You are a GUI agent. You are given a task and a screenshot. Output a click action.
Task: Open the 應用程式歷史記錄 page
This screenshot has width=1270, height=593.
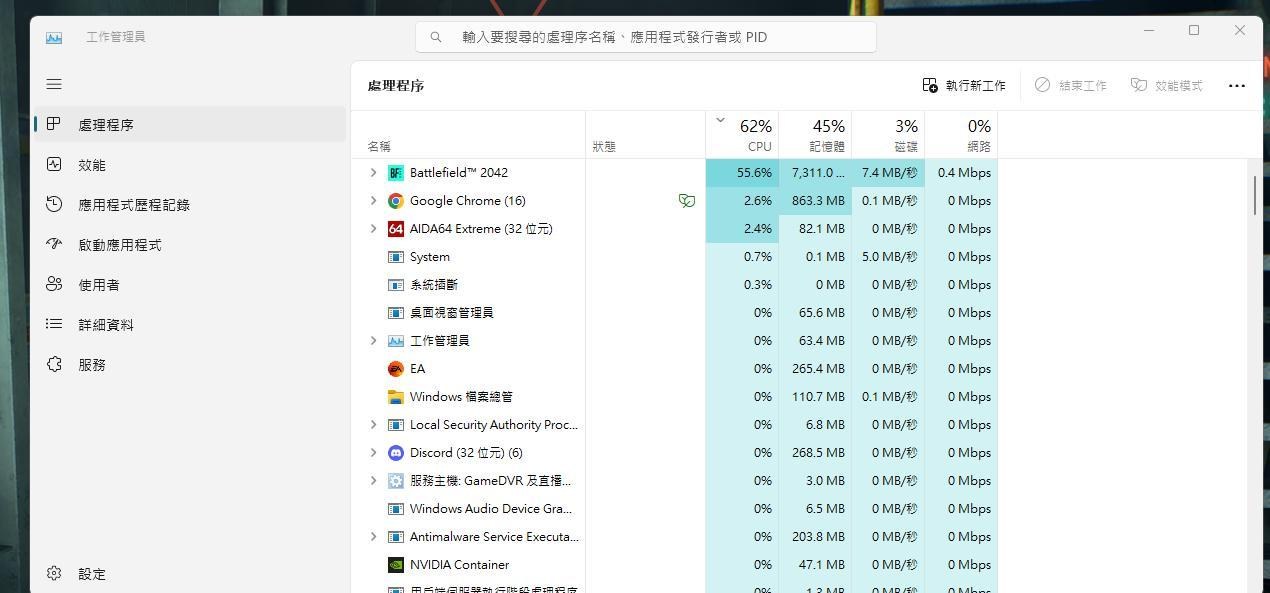pos(133,204)
